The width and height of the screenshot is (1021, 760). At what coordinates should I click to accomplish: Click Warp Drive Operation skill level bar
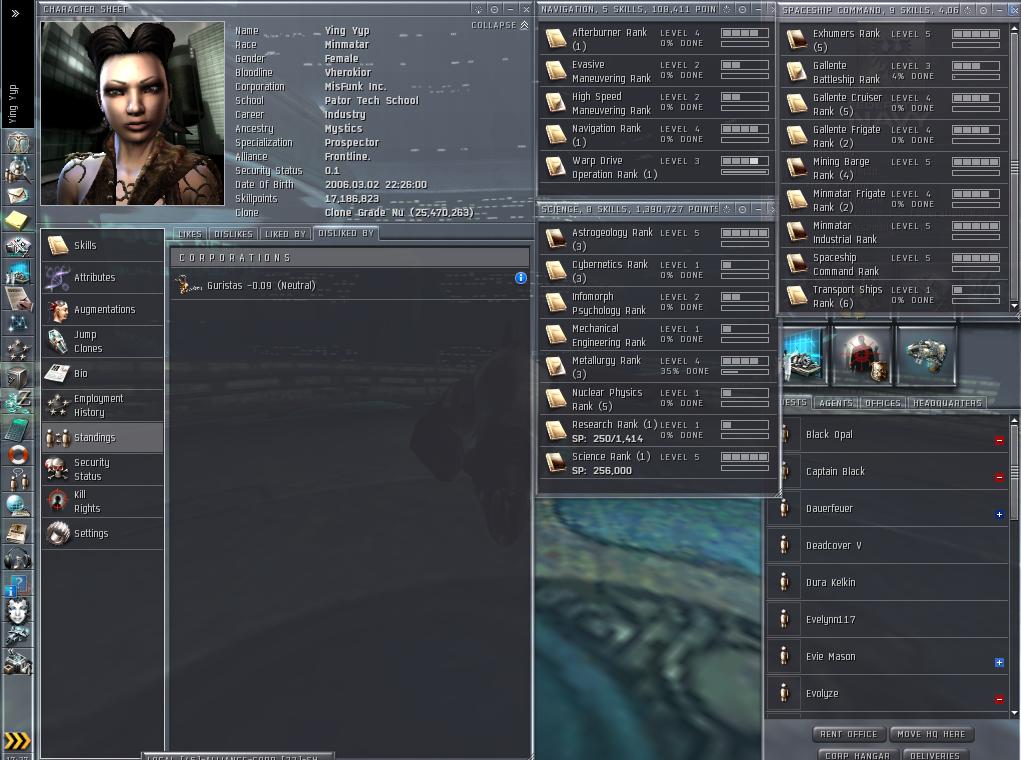pyautogui.click(x=745, y=161)
